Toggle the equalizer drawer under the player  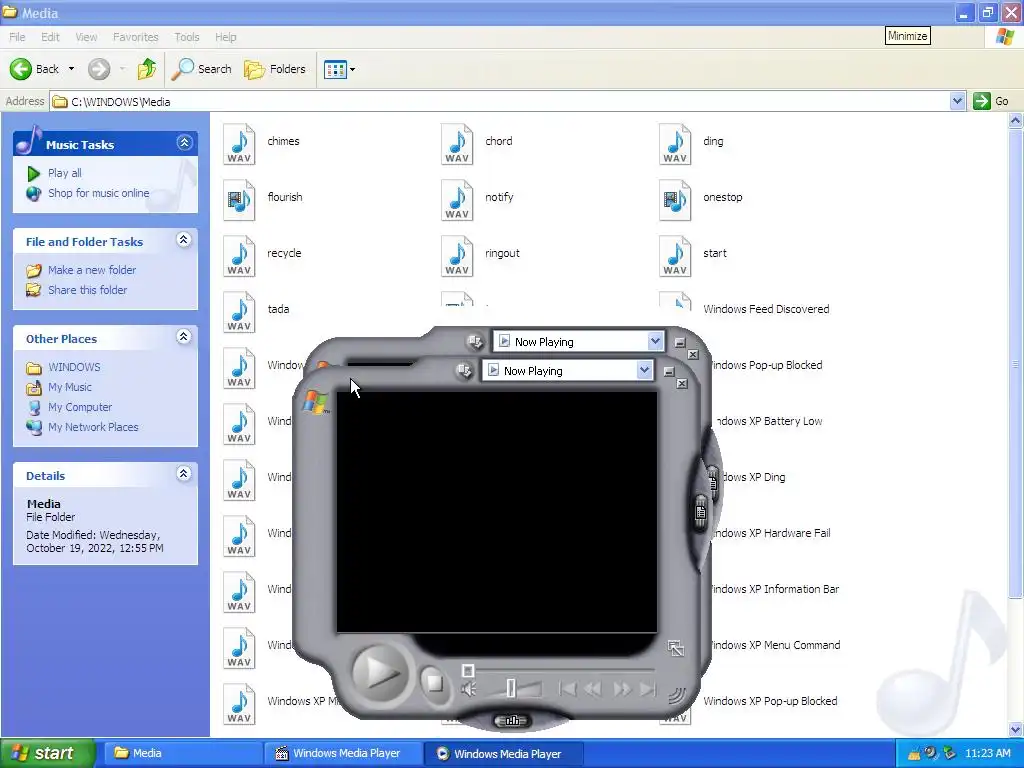(513, 721)
